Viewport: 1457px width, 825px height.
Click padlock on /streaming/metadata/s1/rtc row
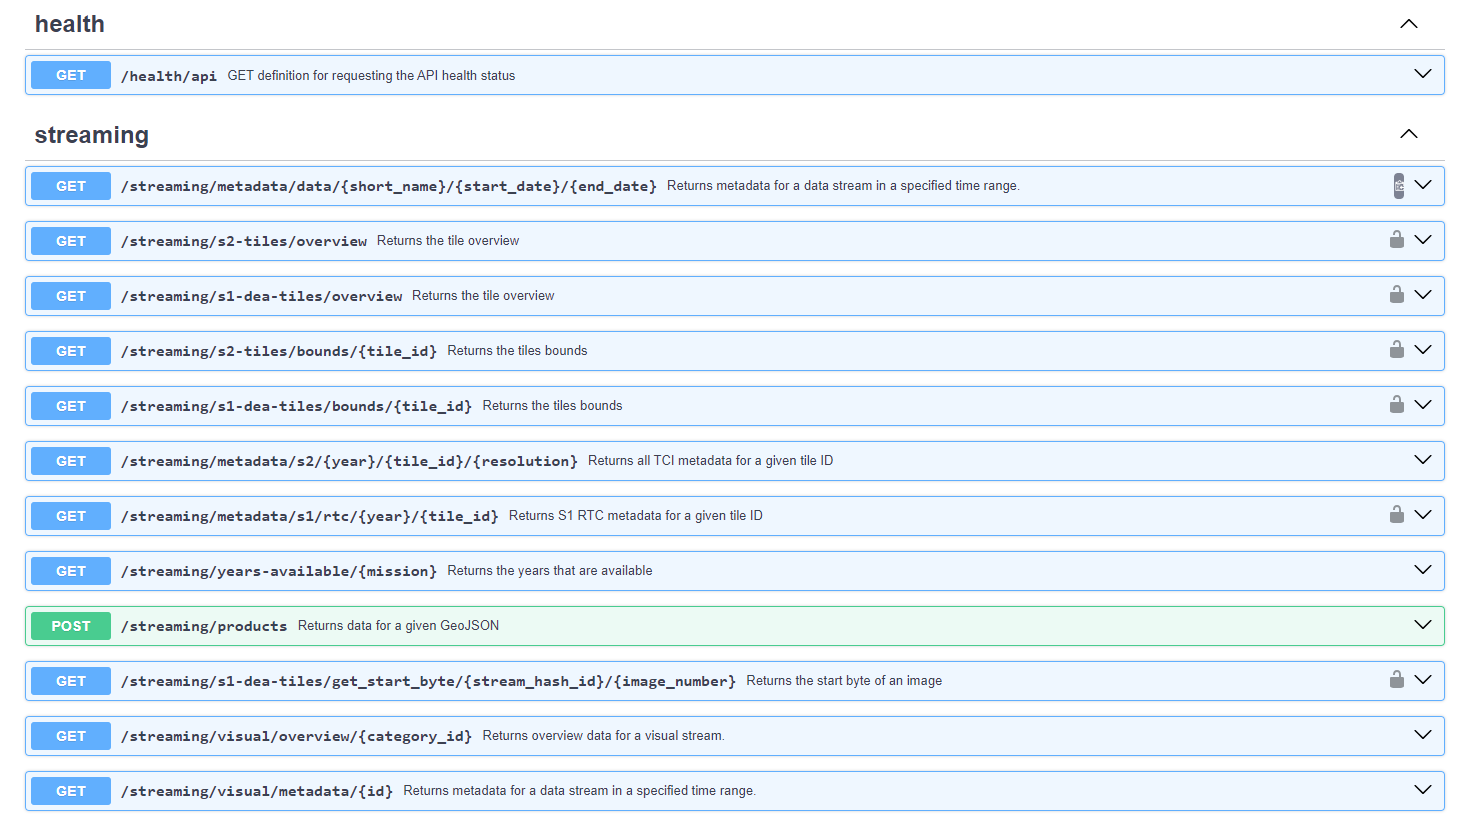click(x=1397, y=514)
